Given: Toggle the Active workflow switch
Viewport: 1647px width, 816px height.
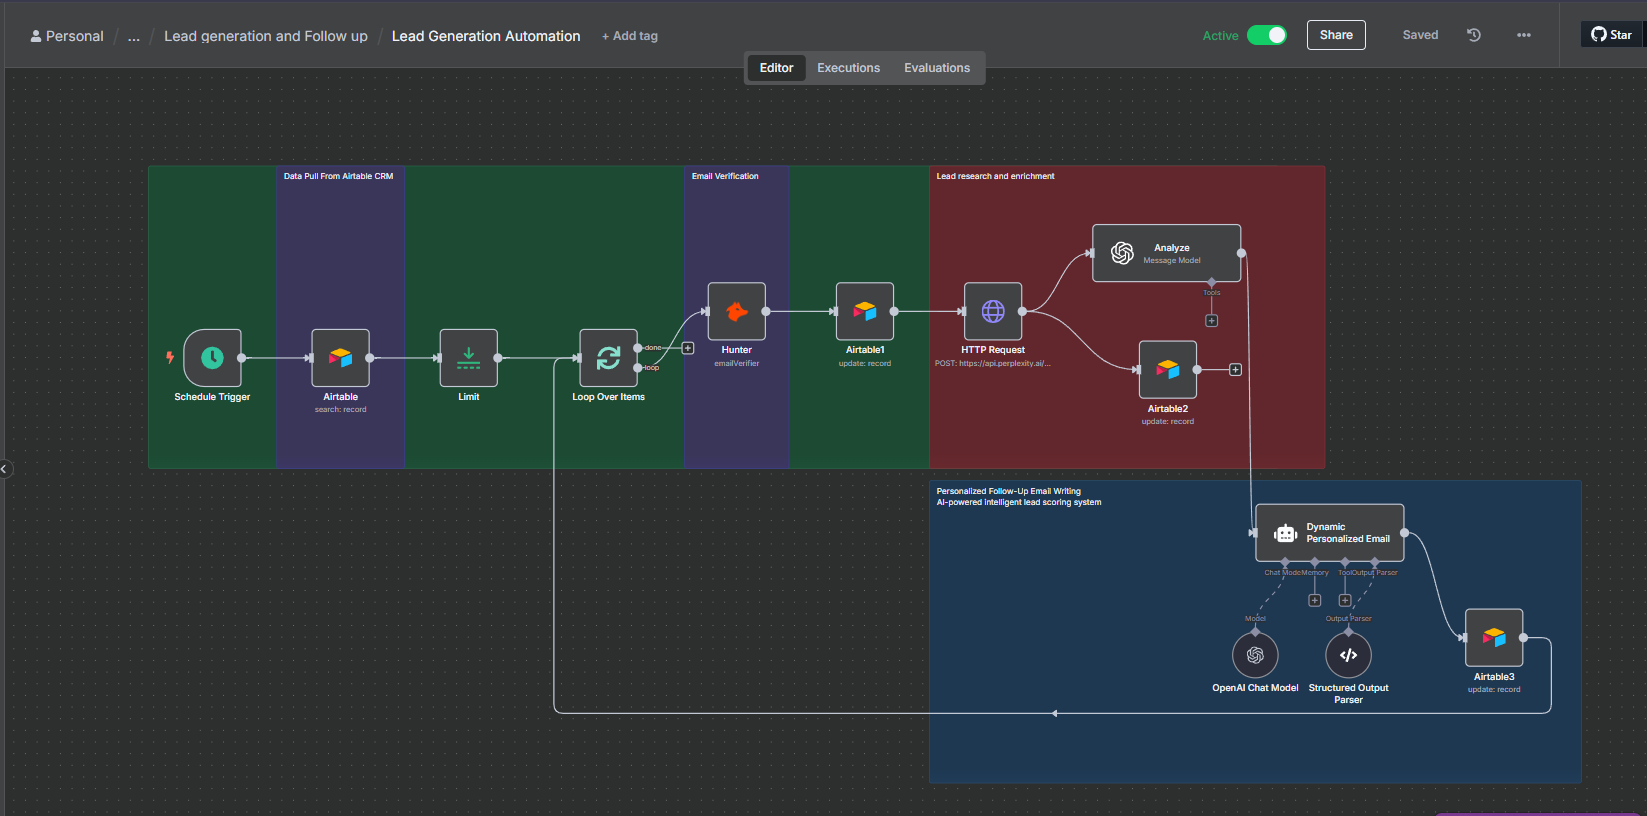Looking at the screenshot, I should (1266, 35).
